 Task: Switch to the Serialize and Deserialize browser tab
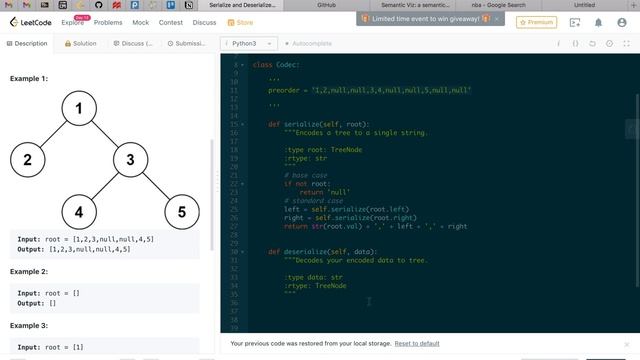[242, 5]
